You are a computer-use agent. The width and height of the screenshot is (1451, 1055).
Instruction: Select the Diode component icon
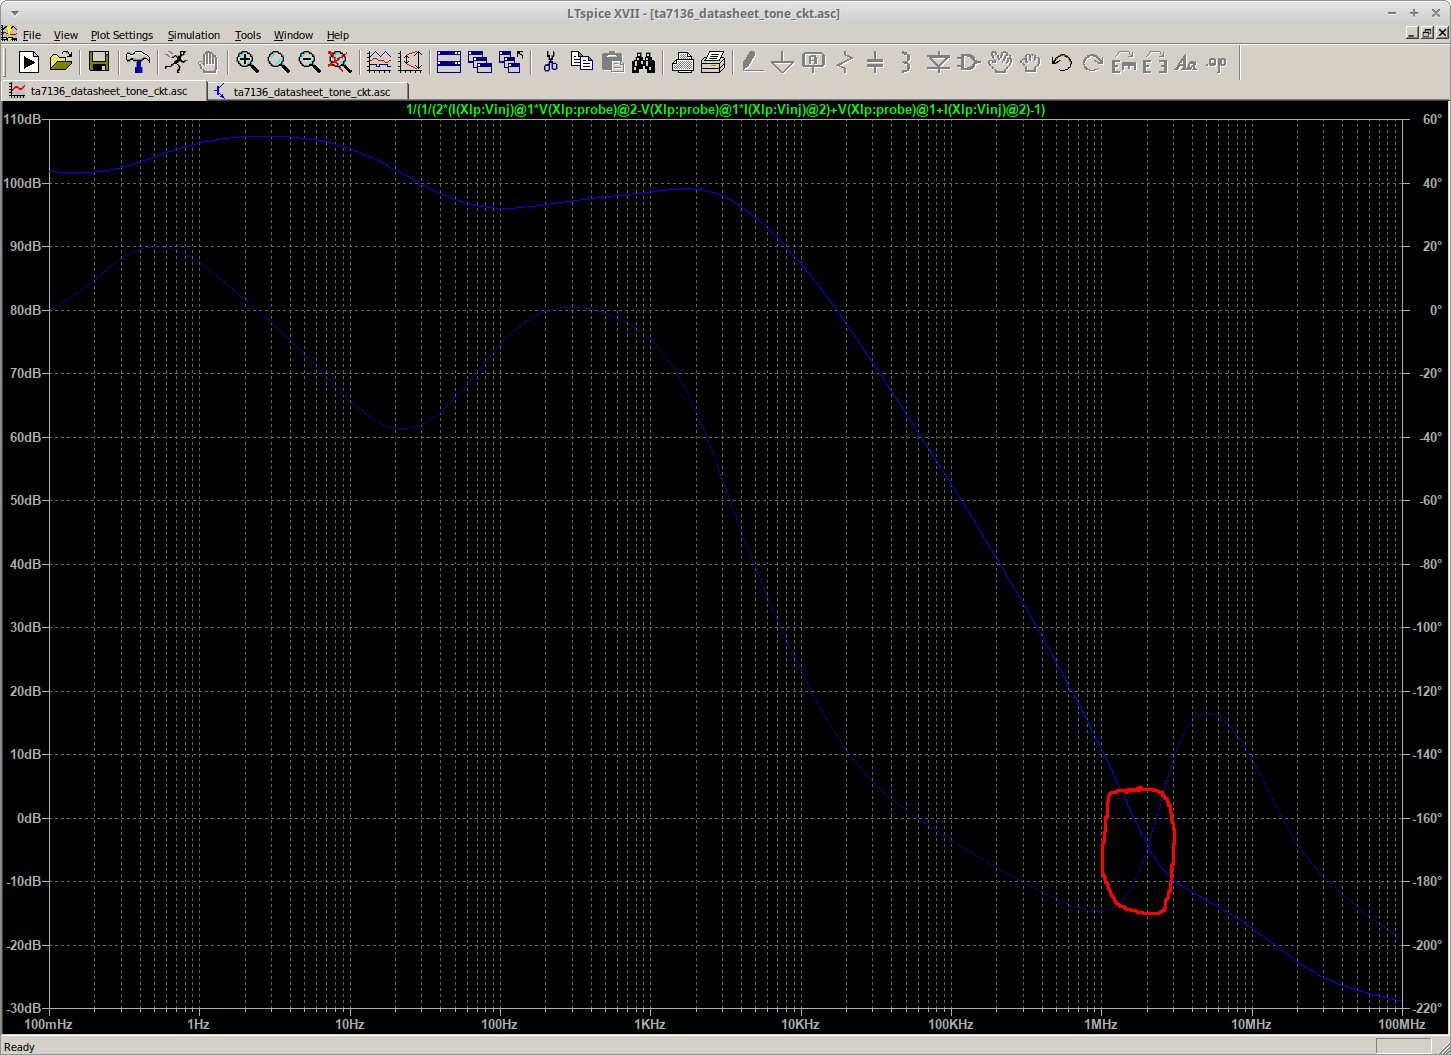[938, 63]
